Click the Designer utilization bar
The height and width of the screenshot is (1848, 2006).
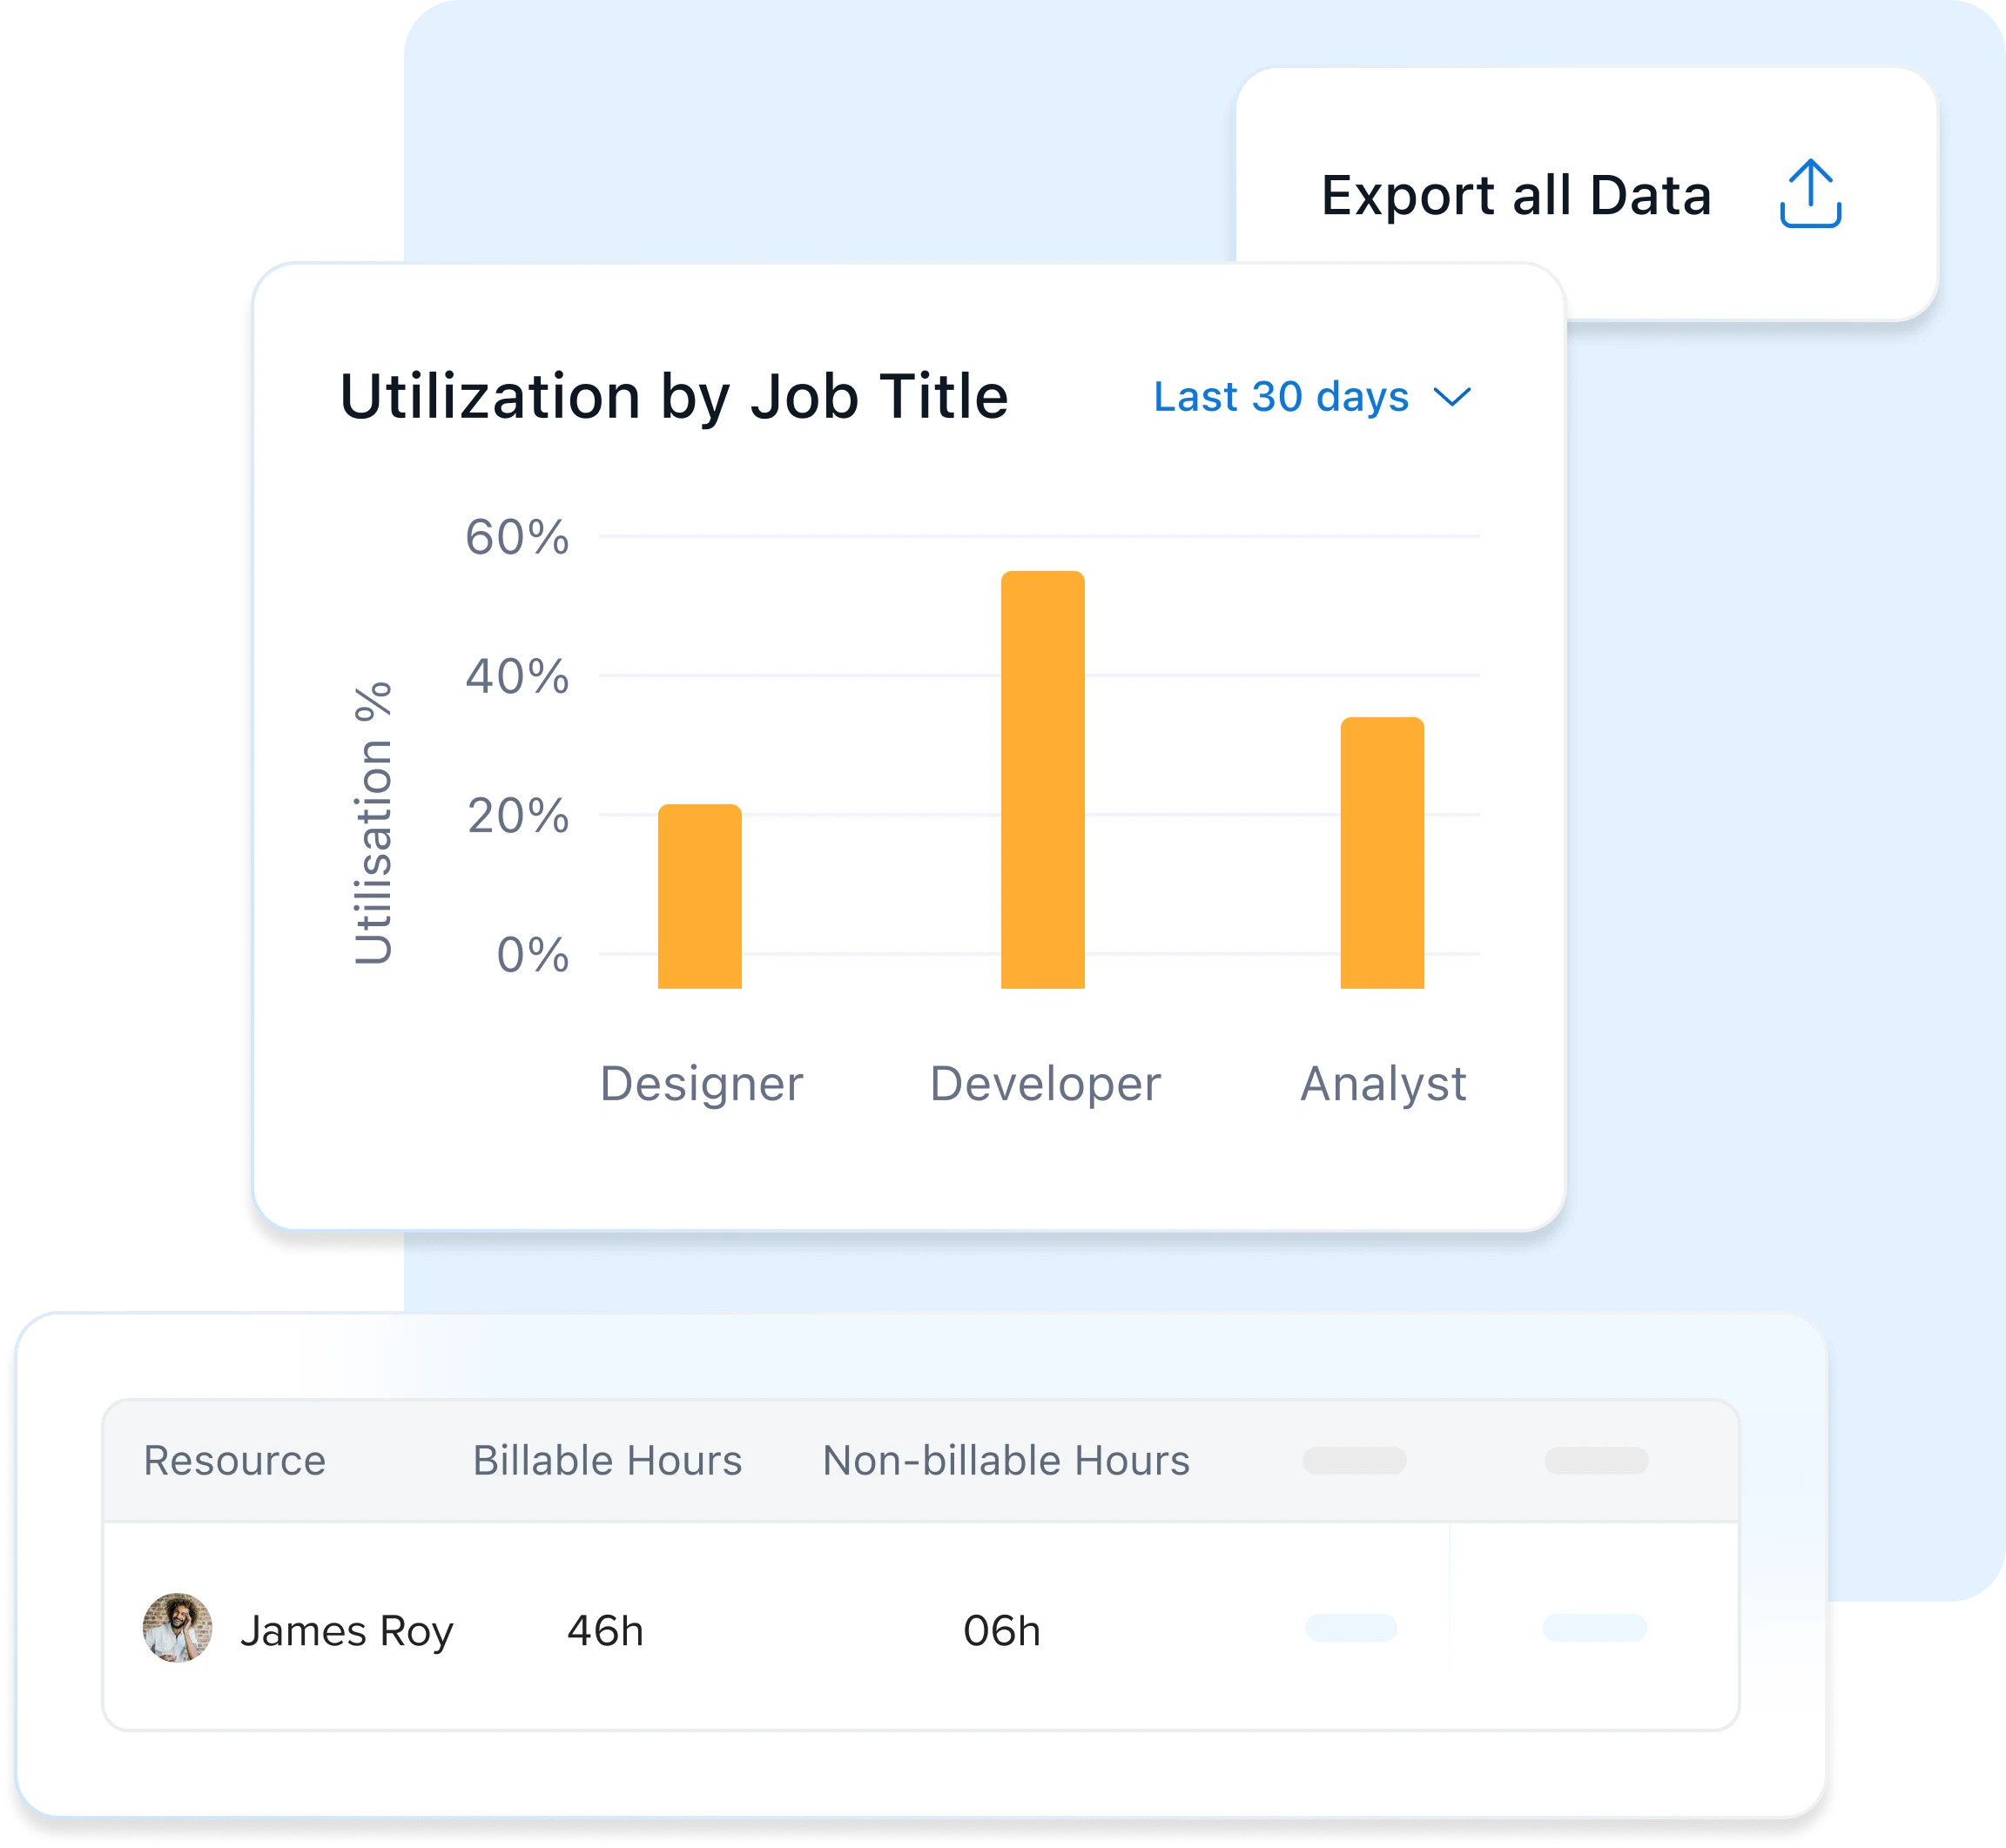point(699,897)
